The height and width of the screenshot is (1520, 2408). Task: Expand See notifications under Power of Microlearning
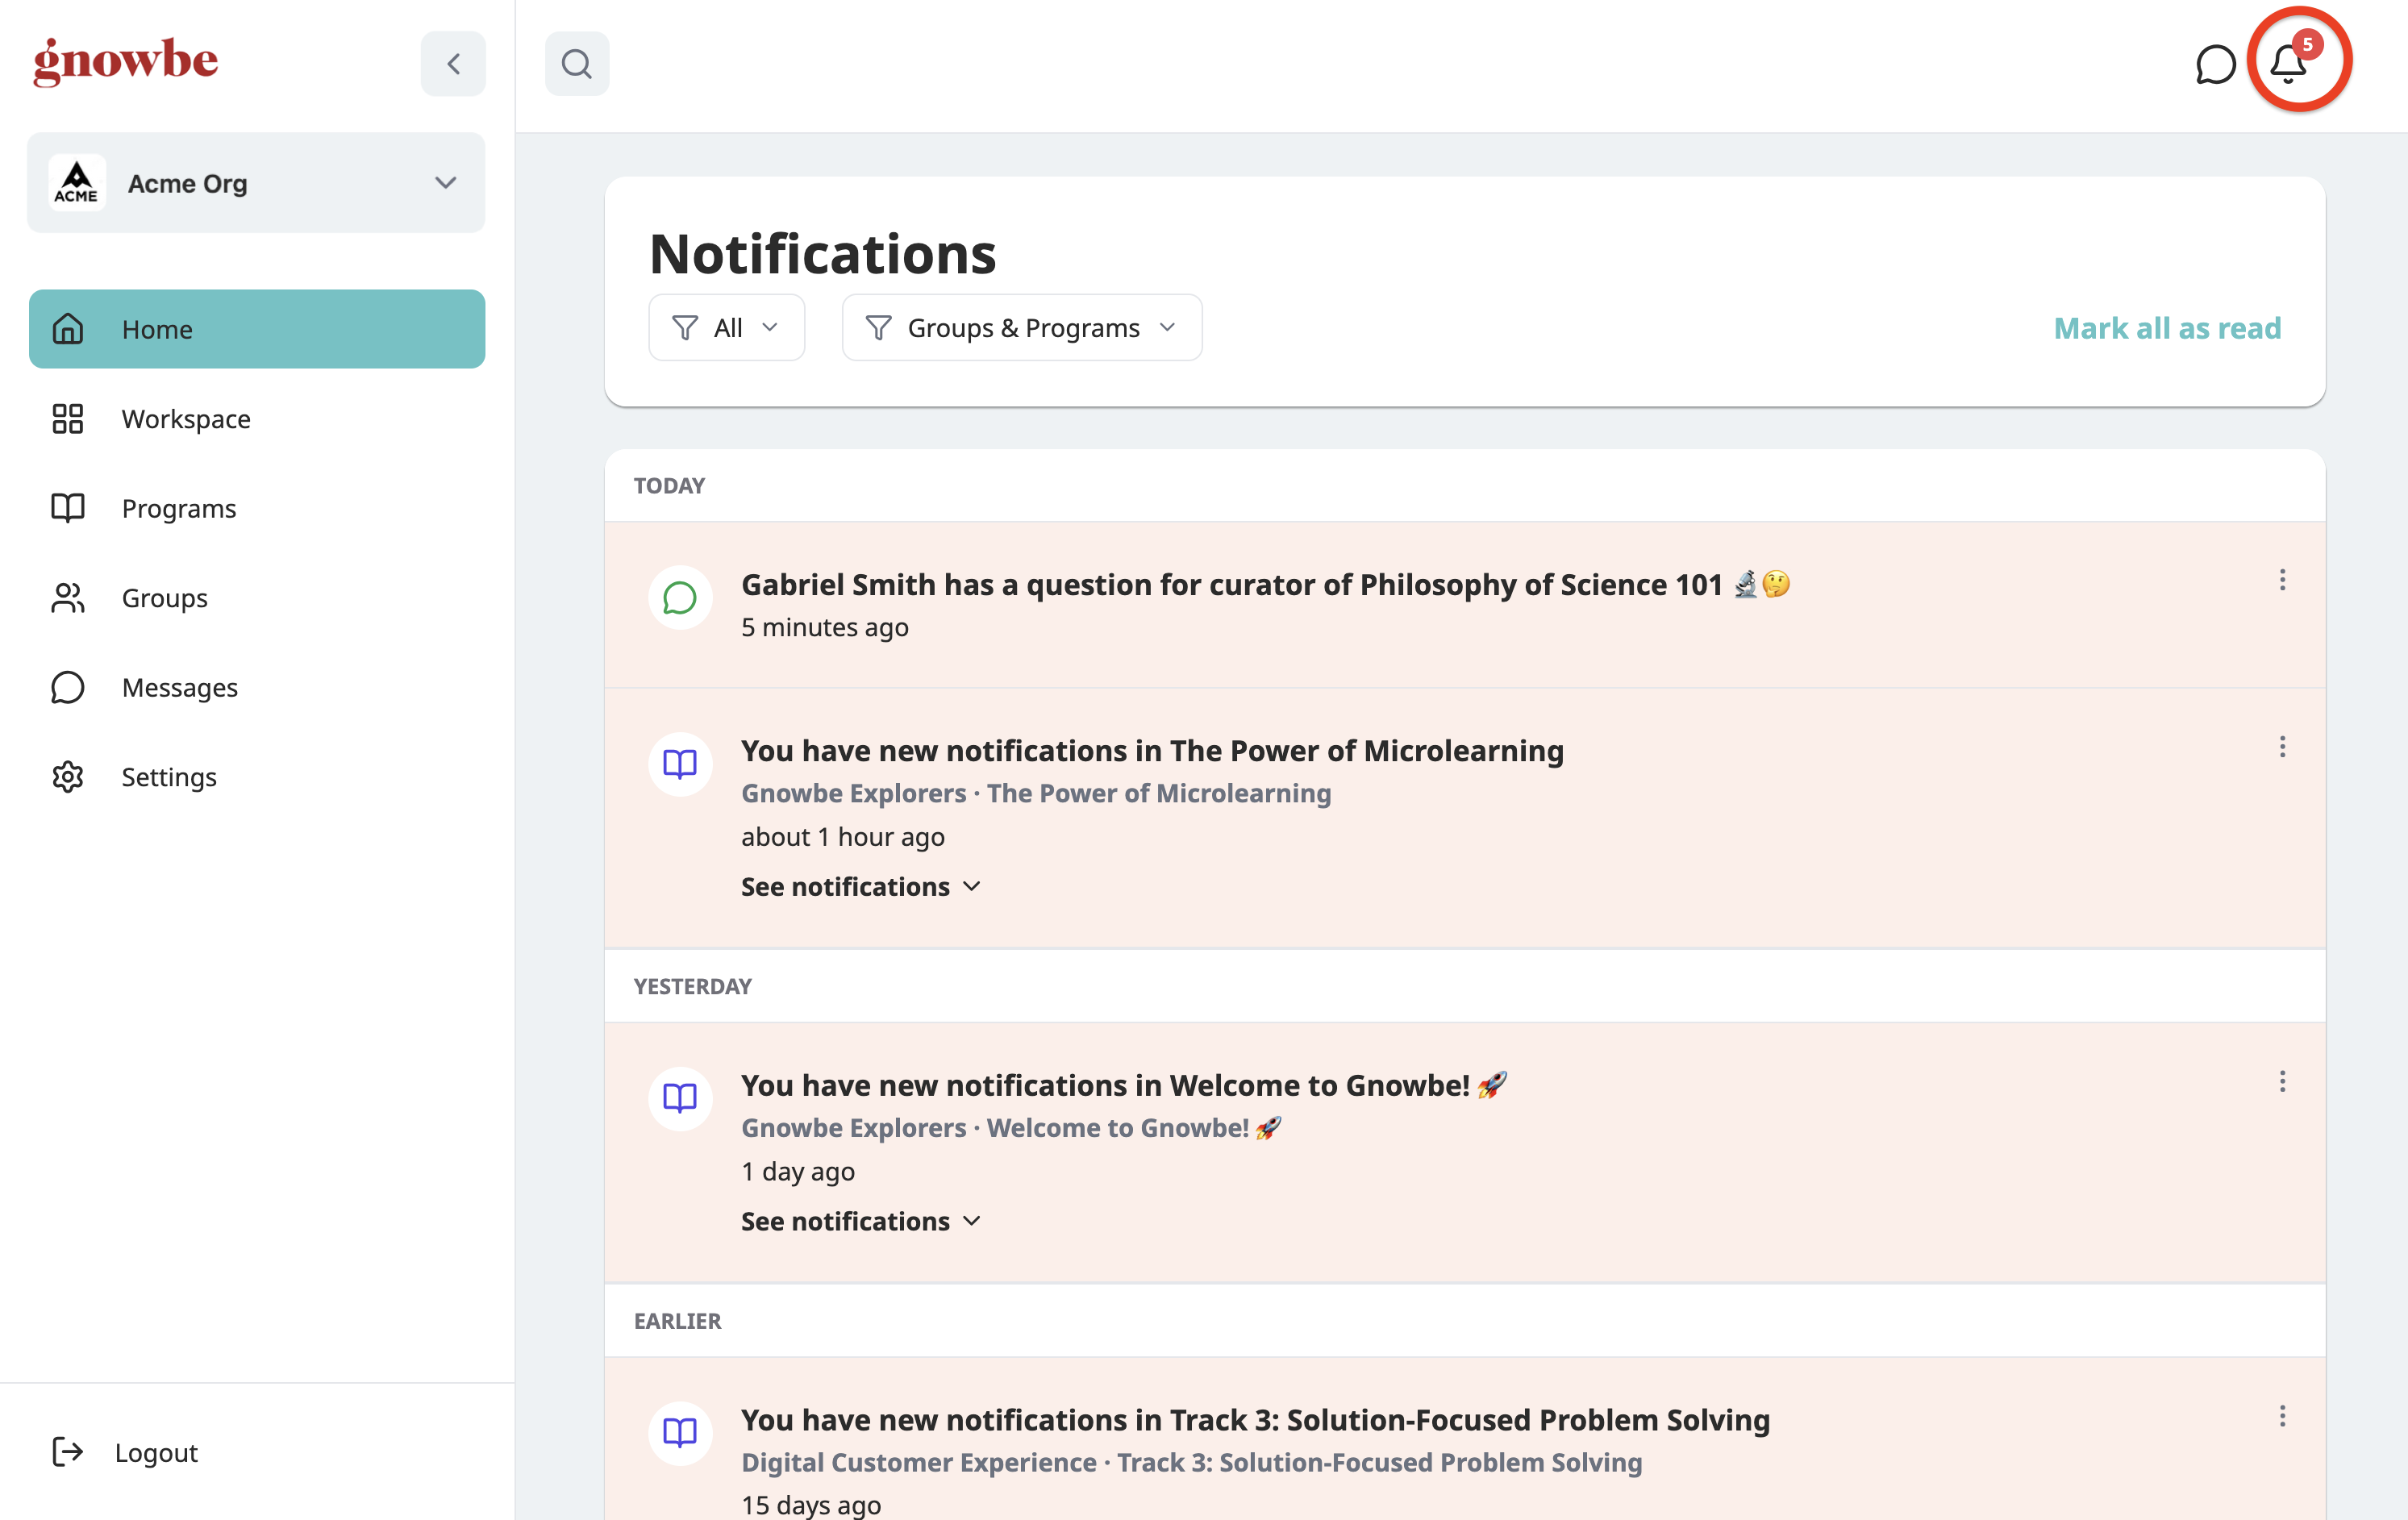coord(860,887)
